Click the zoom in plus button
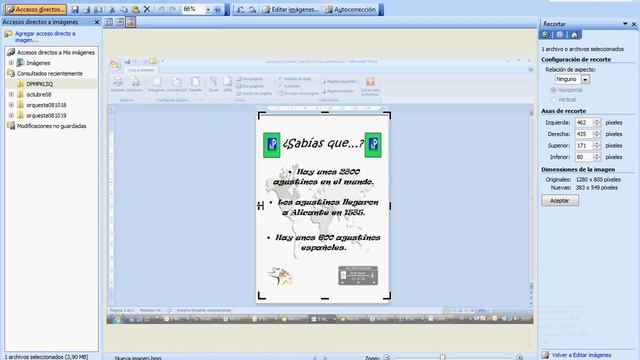The image size is (640, 360). point(520,357)
